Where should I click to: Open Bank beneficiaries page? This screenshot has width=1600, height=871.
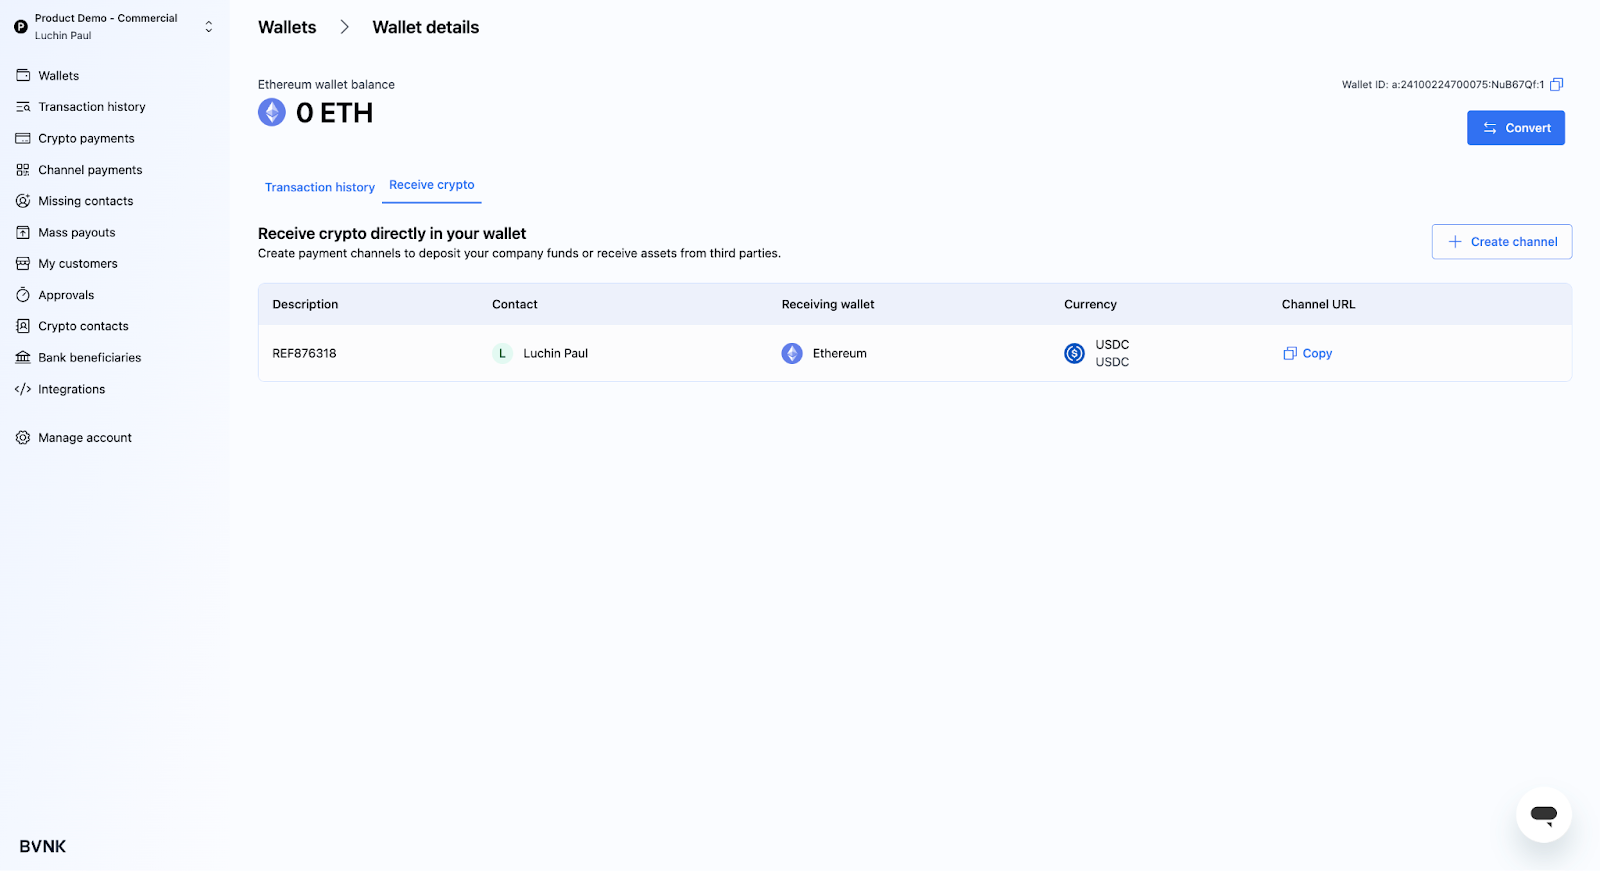pyautogui.click(x=89, y=358)
